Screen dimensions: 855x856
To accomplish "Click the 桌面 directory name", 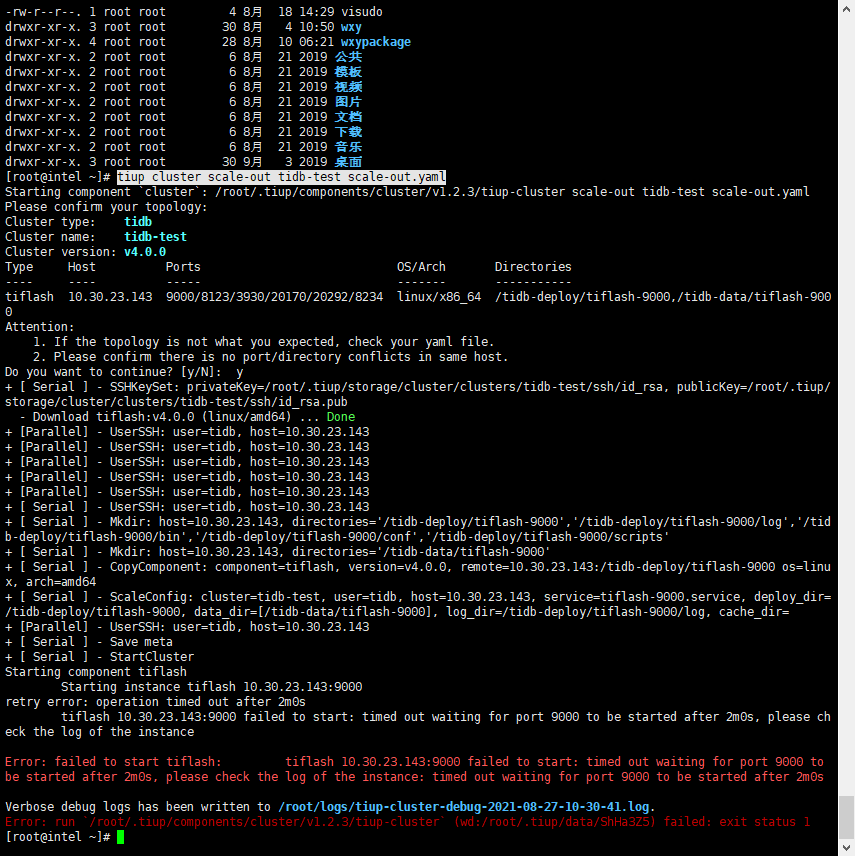I will coord(348,162).
